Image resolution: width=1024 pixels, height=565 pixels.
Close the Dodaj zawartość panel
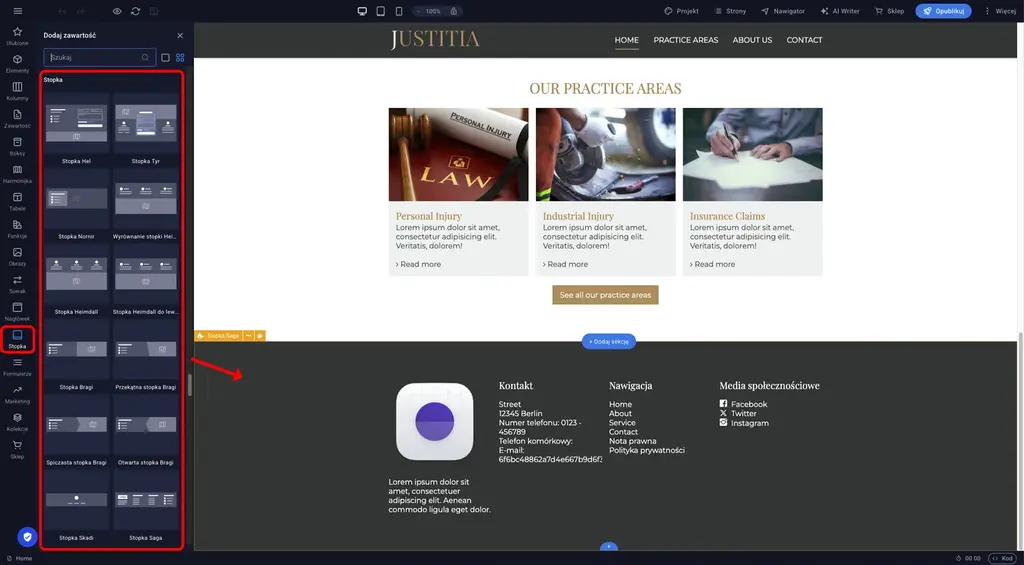(x=180, y=35)
